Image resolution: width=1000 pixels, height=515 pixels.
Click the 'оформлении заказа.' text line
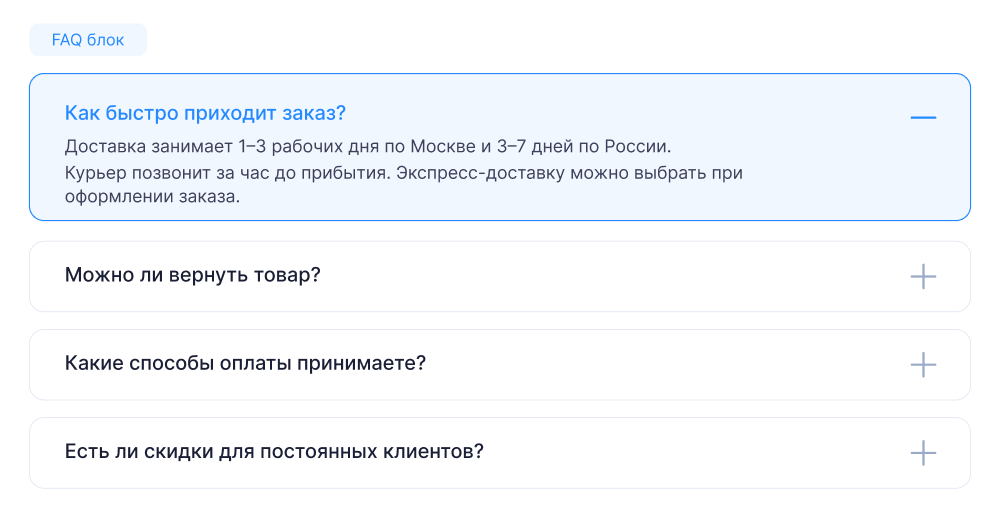pos(152,196)
